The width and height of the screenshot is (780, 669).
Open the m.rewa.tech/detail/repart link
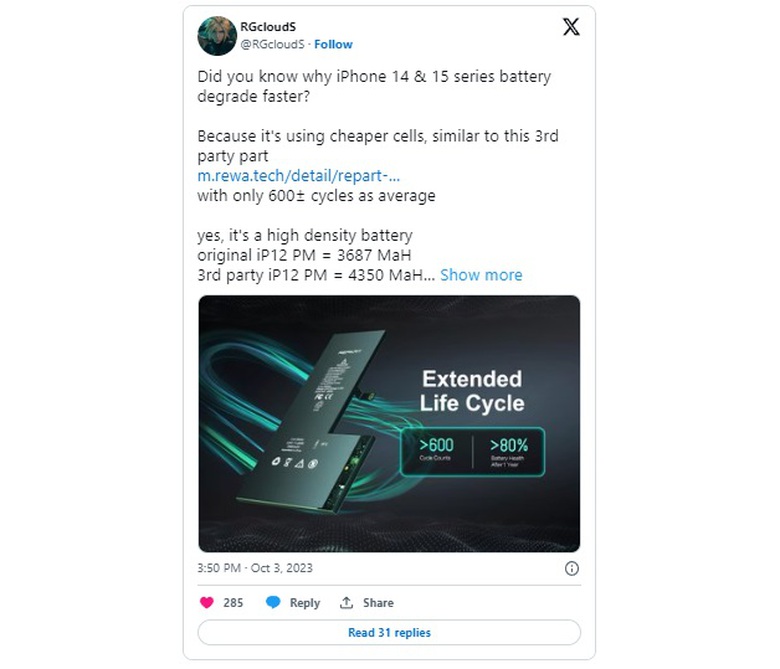point(298,176)
